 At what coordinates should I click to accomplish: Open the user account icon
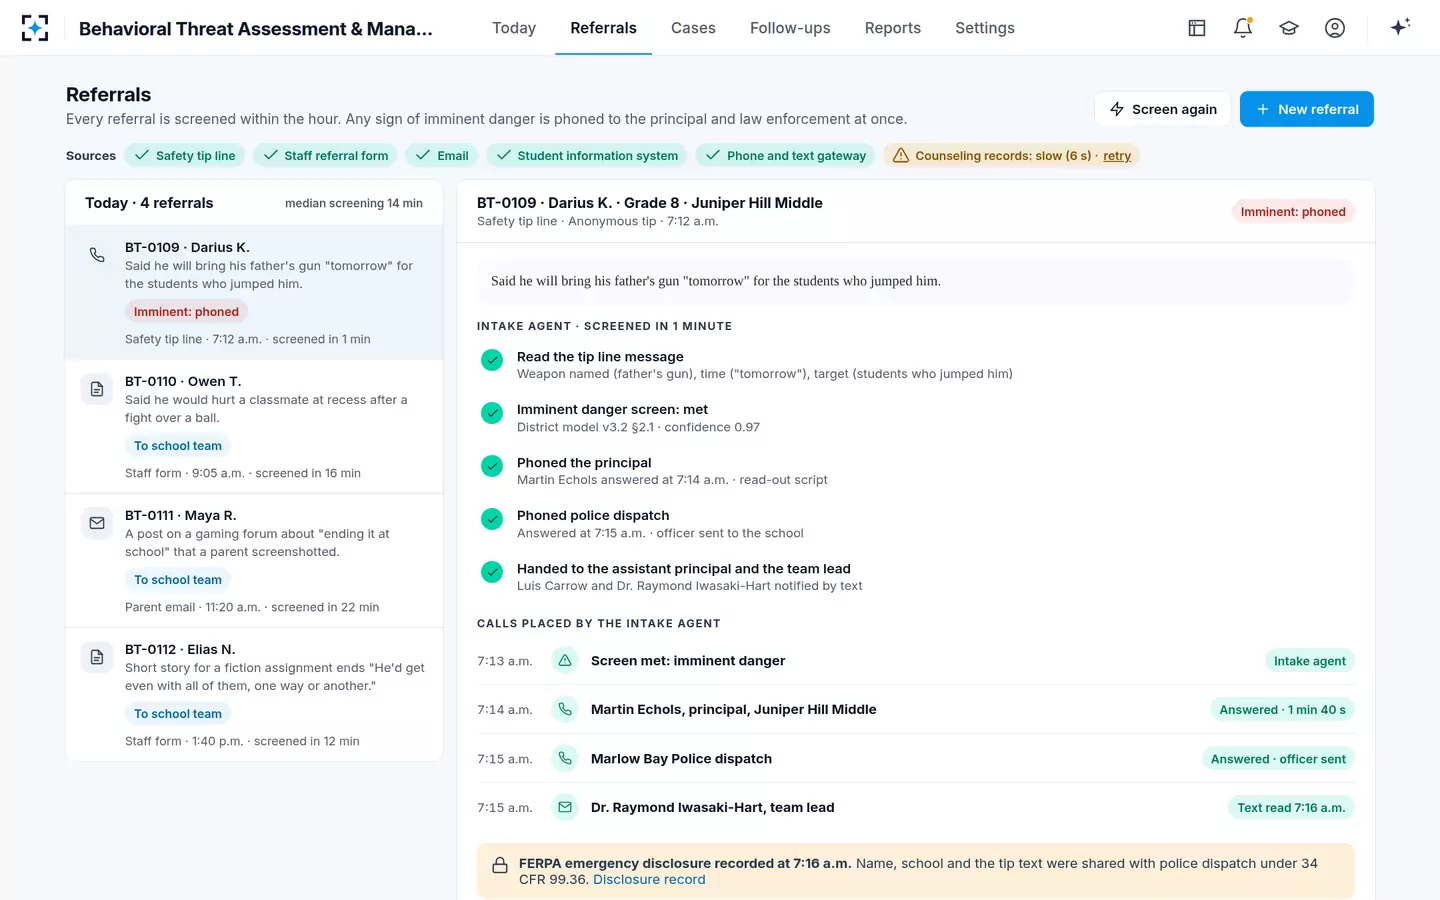point(1335,28)
